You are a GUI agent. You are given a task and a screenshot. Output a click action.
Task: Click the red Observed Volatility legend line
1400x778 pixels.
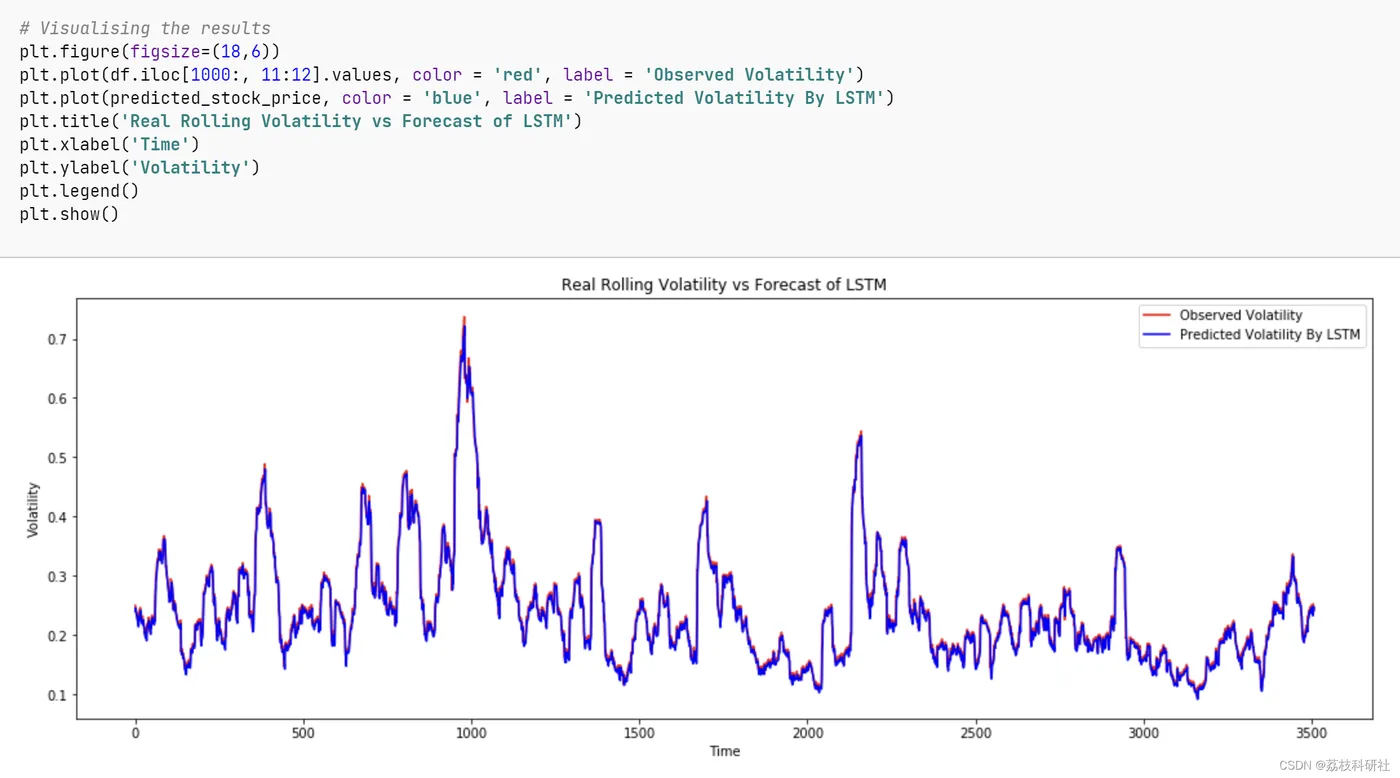(x=1156, y=315)
